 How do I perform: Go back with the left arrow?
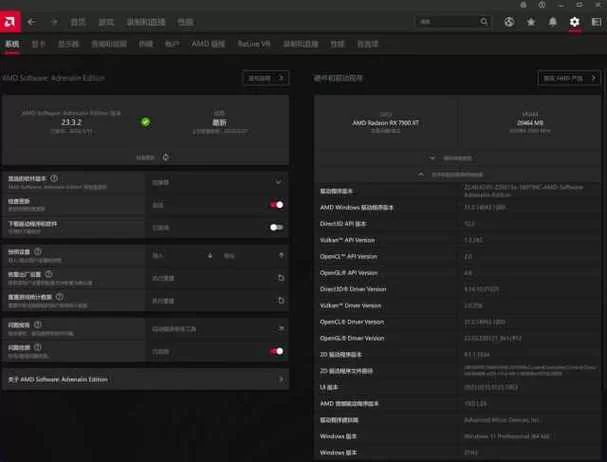33,22
